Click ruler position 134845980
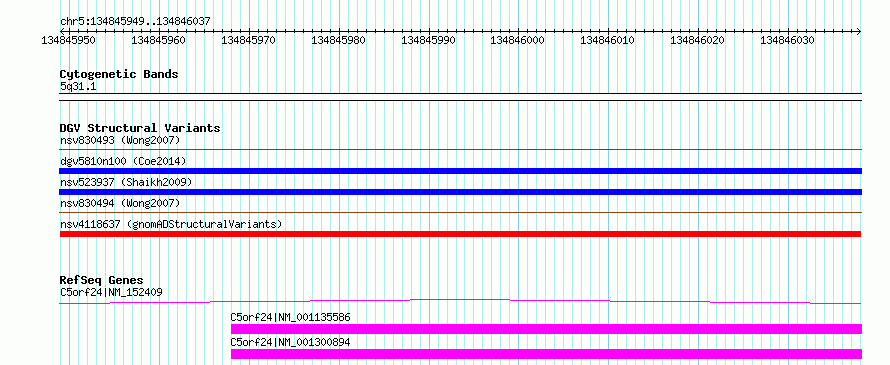This screenshot has height=365, width=890. pyautogui.click(x=338, y=40)
